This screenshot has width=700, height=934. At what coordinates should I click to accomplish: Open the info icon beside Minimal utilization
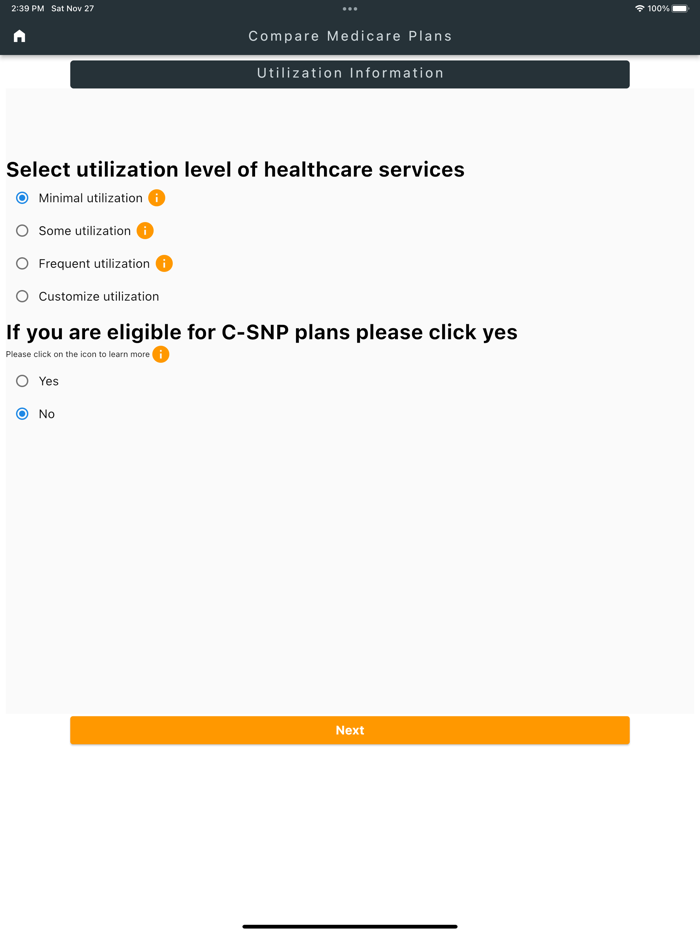156,198
